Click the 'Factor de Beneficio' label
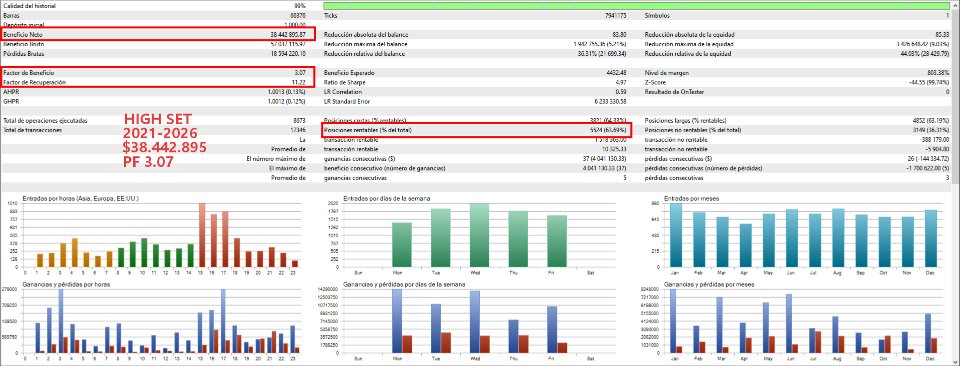Screen dimensions: 960x366 28,73
